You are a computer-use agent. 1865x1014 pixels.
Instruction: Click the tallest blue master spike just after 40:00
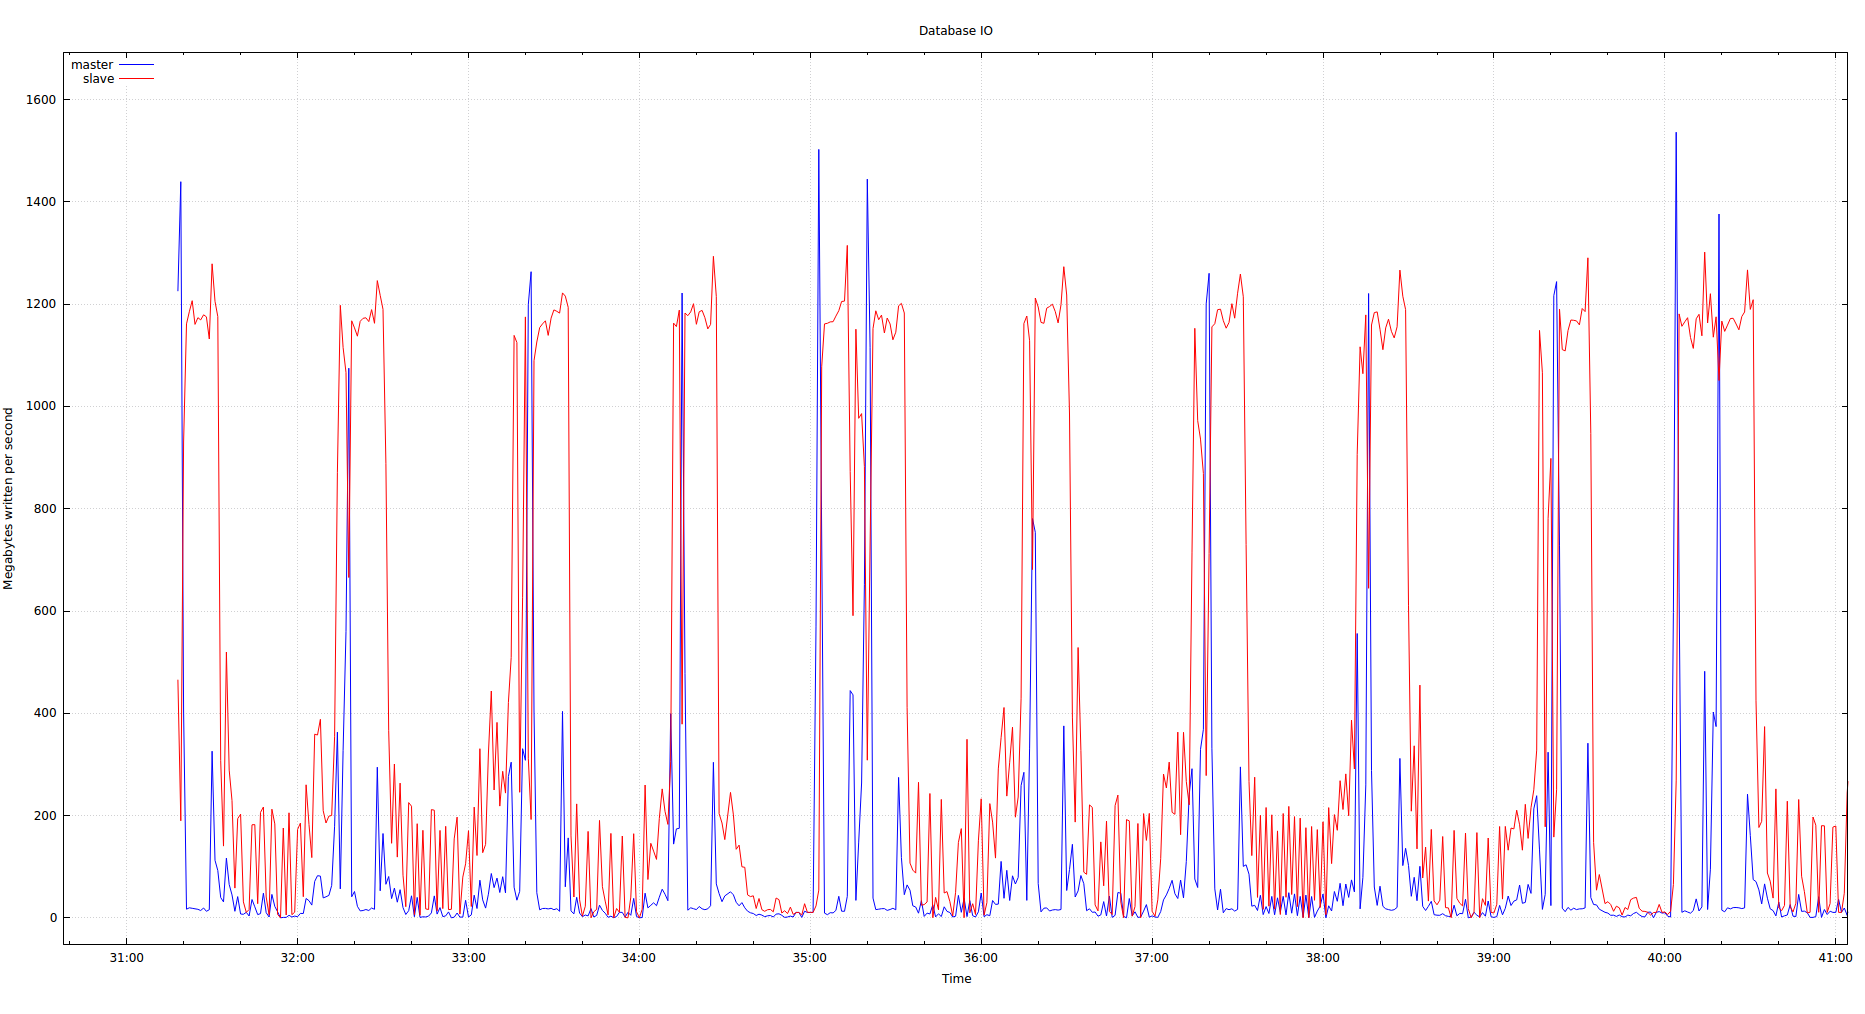[x=1676, y=134]
